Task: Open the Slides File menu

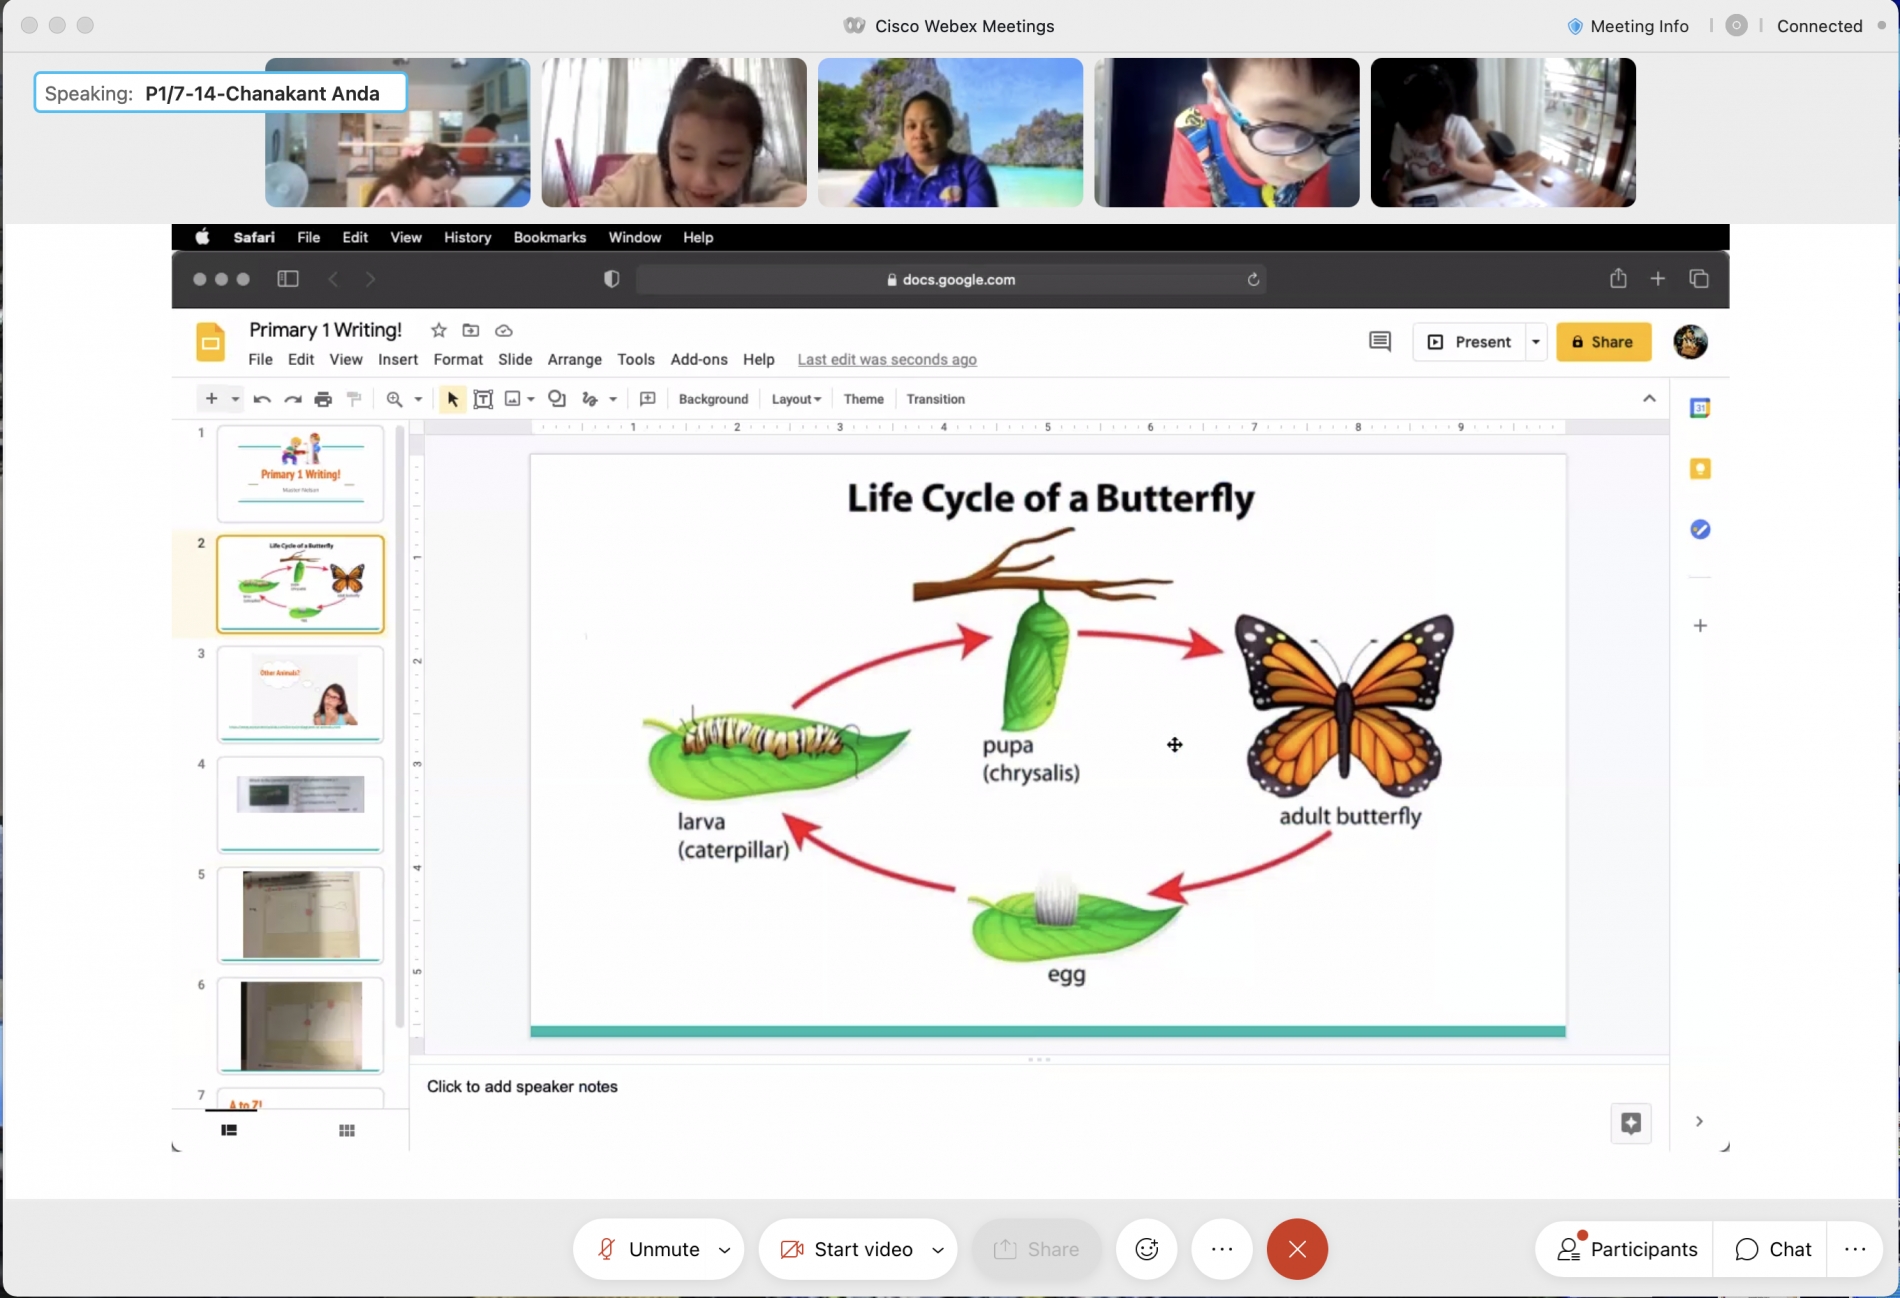Action: pyautogui.click(x=260, y=359)
